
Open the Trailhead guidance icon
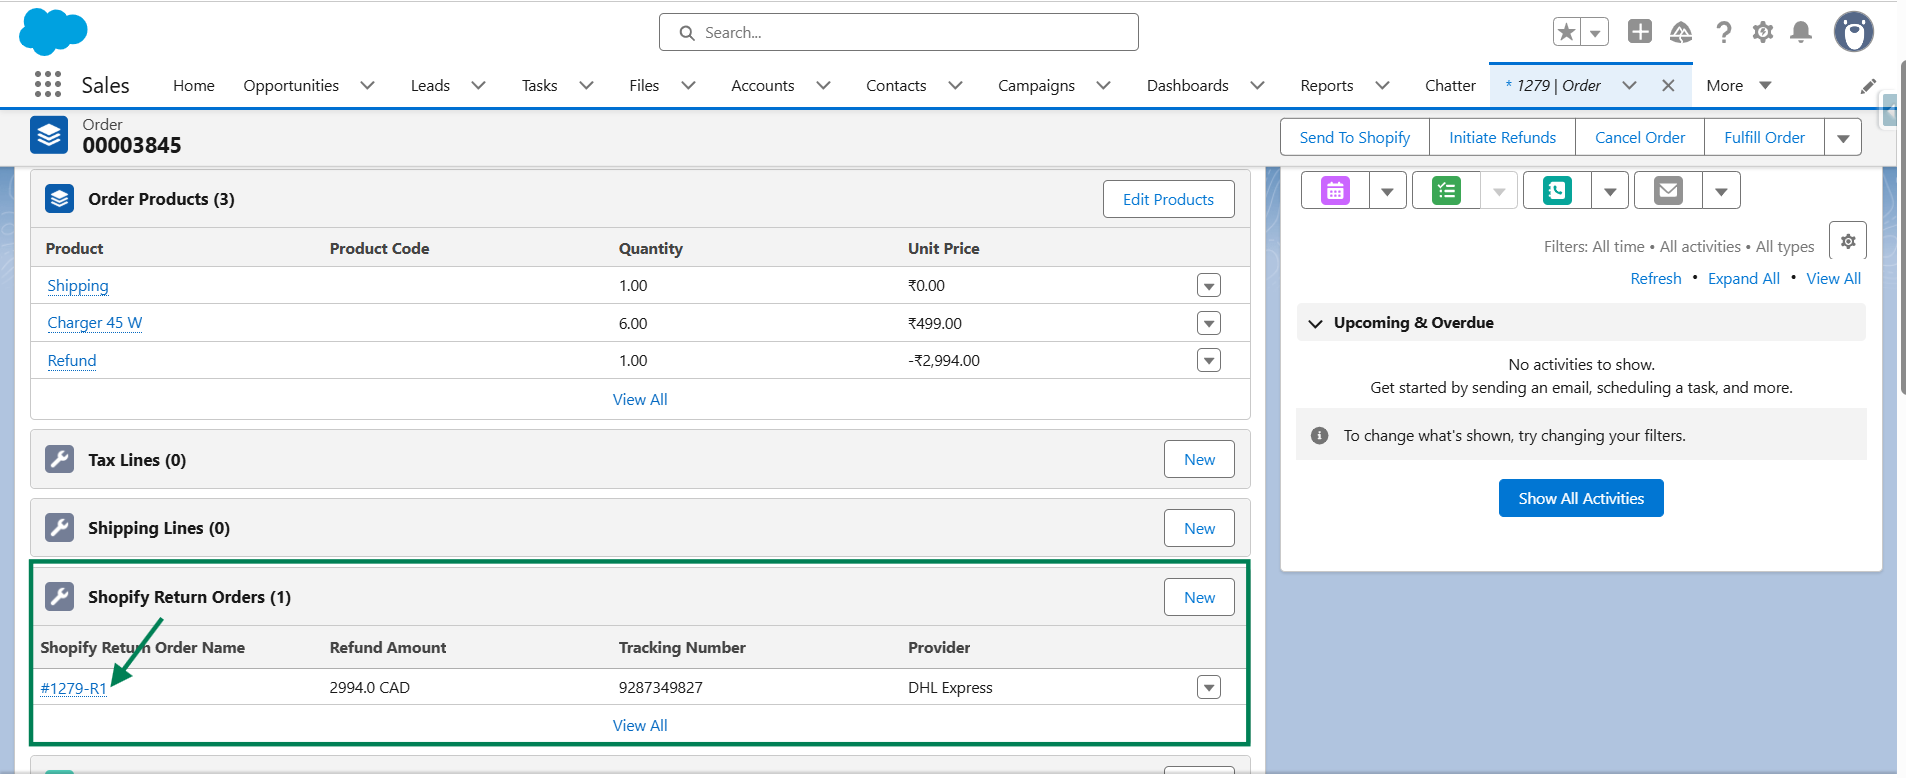tap(1681, 32)
